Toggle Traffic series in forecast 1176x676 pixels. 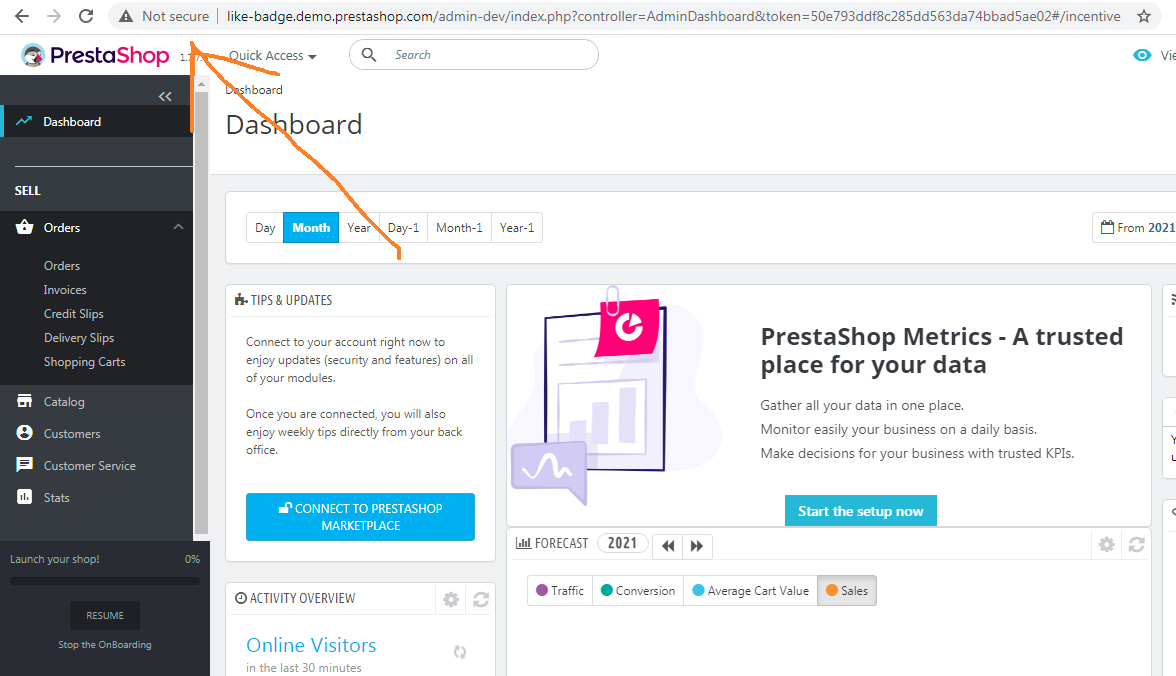(x=560, y=590)
